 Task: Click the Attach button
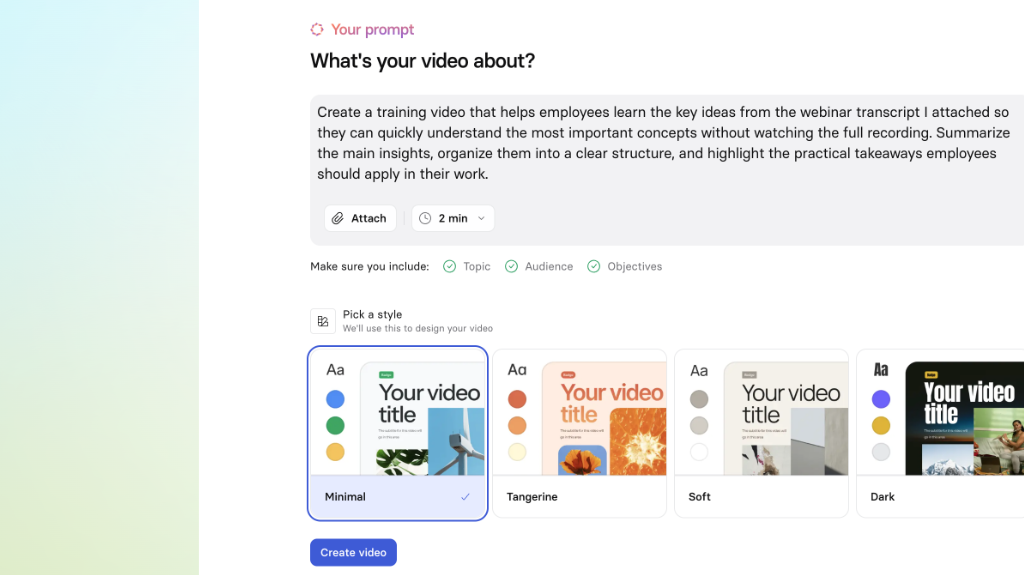[x=360, y=218]
